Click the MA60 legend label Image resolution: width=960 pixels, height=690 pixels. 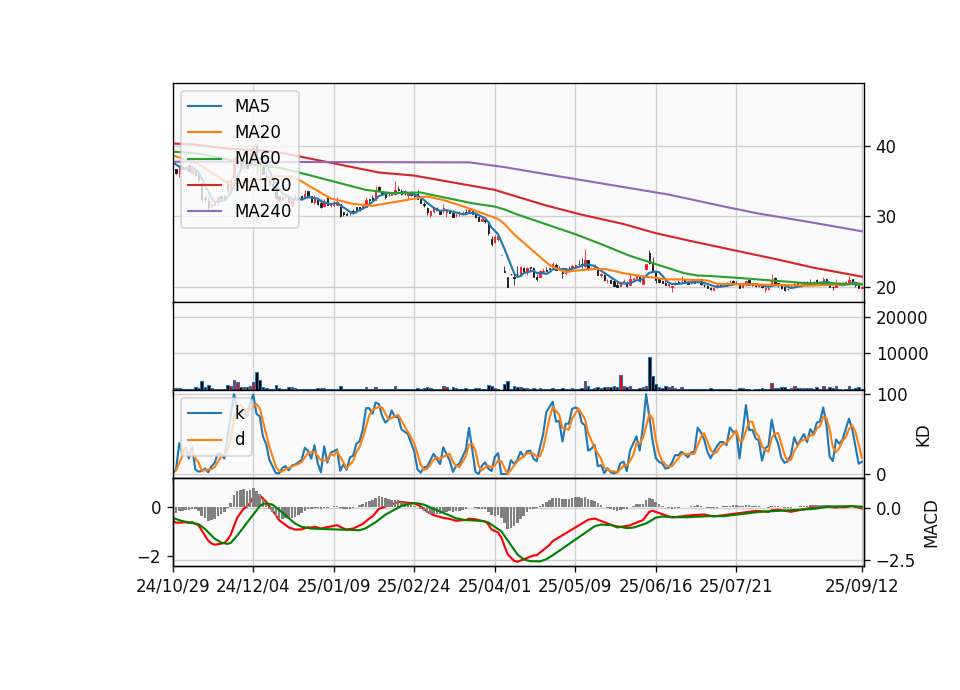[x=258, y=158]
